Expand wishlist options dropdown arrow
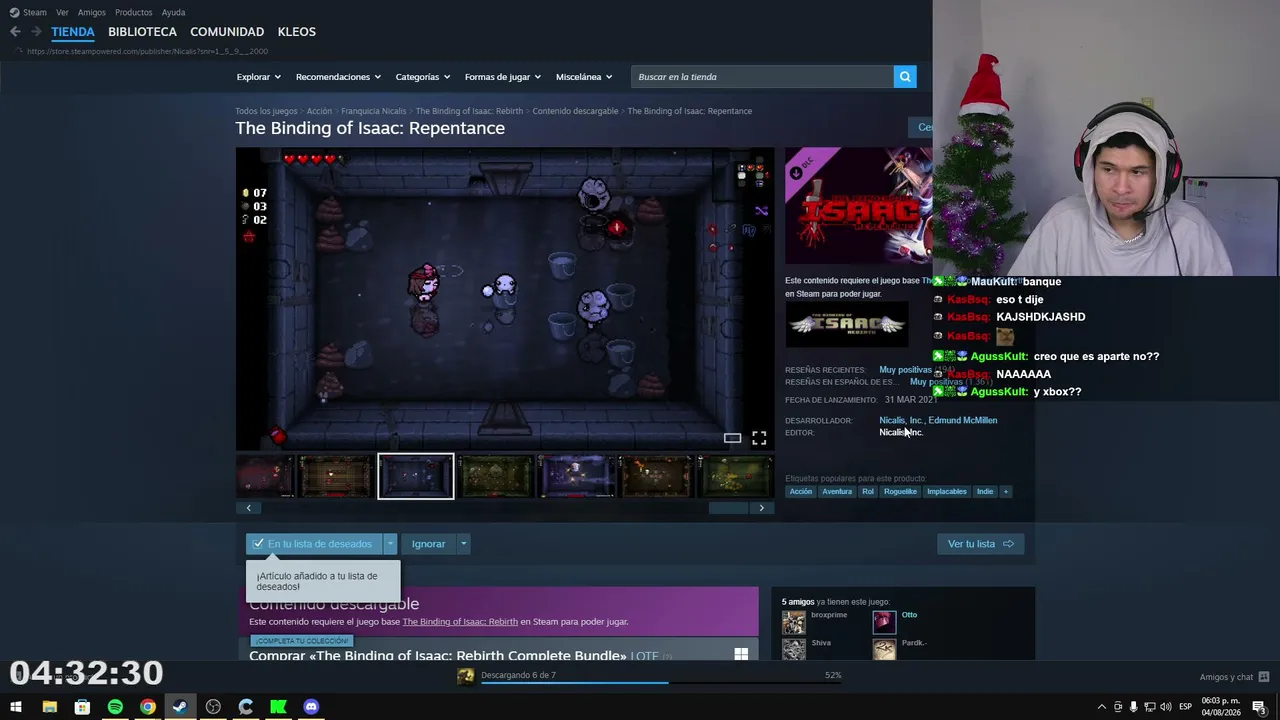The image size is (1280, 720). (390, 544)
